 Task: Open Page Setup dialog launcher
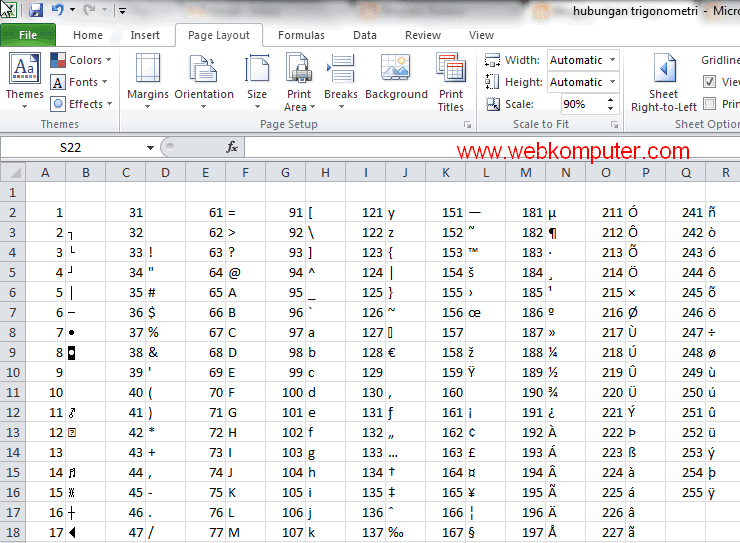click(467, 125)
